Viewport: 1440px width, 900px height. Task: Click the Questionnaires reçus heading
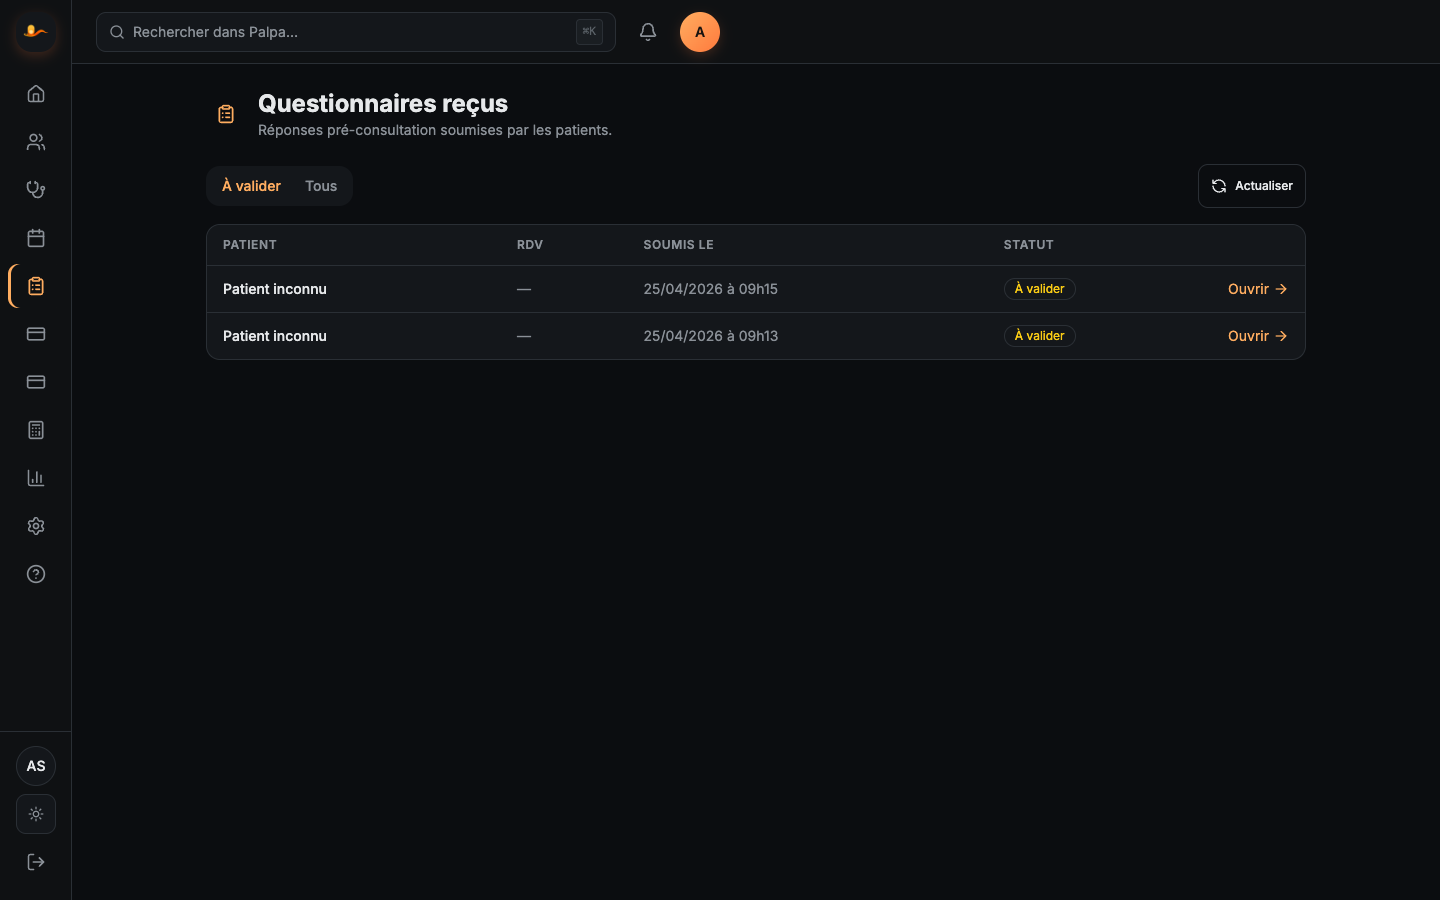383,104
